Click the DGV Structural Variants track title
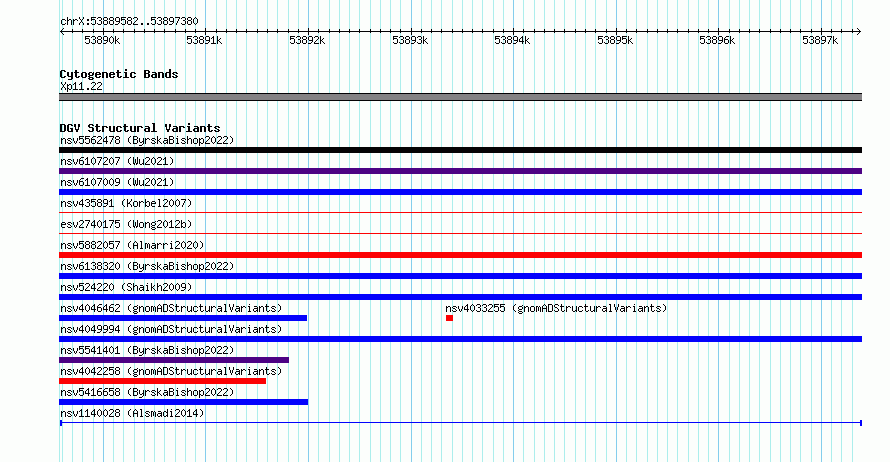The width and height of the screenshot is (890, 462). [x=140, y=128]
